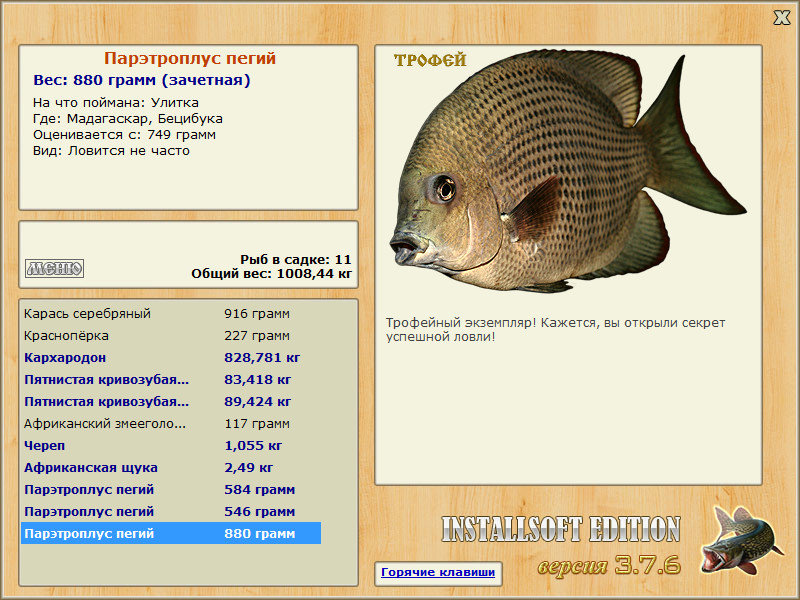Select Парэтроплус пегий 584 грамм row
The width and height of the screenshot is (800, 600).
(171, 489)
